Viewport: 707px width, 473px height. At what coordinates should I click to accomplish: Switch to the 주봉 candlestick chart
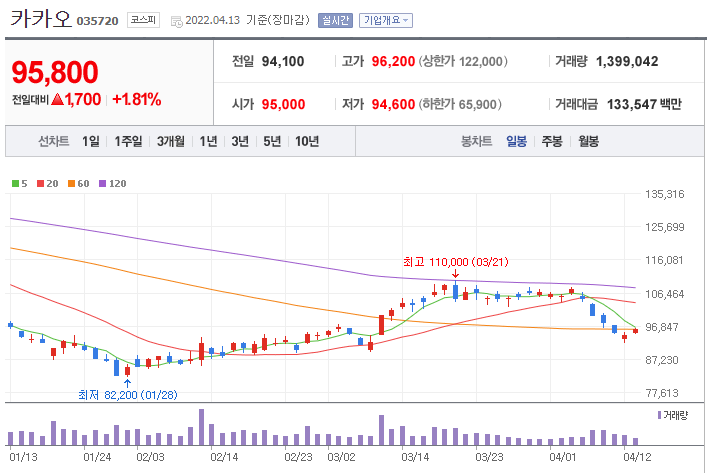[x=552, y=142]
